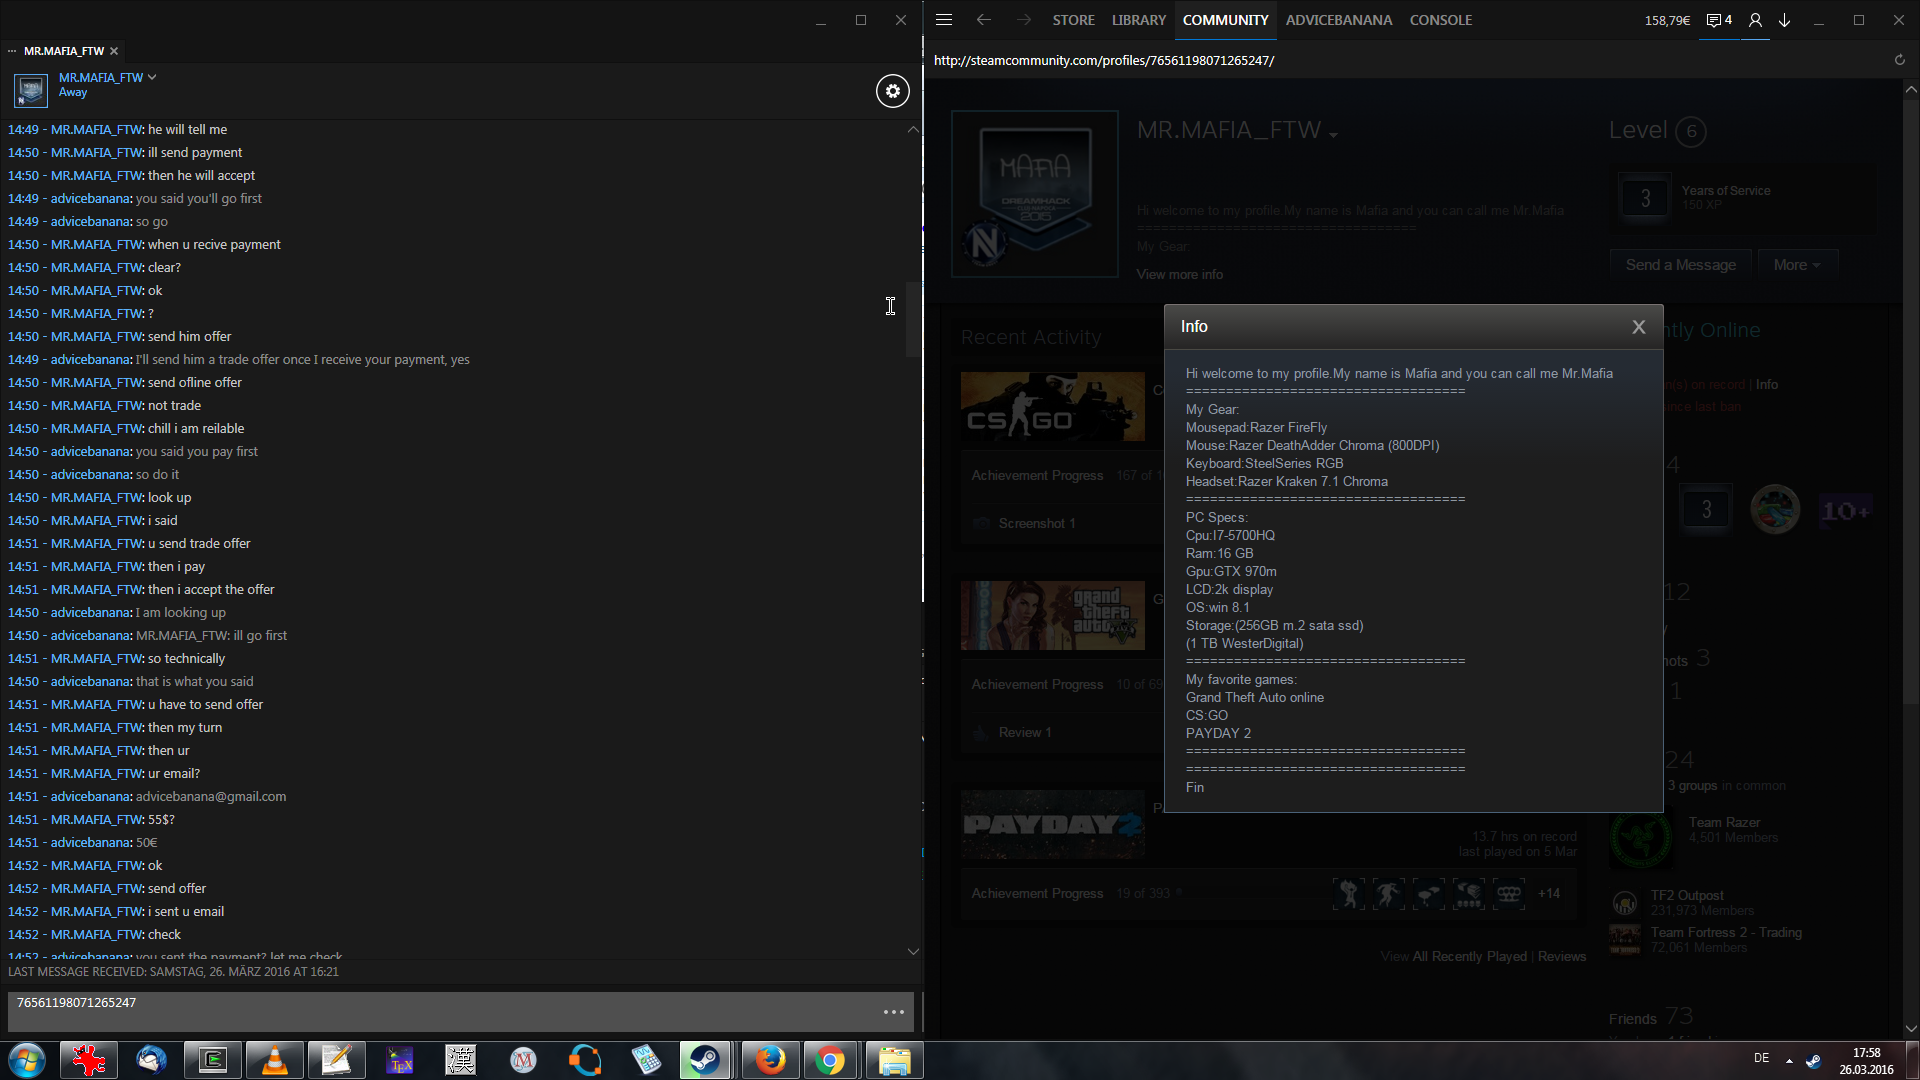
Task: Close the MR.MAFIA_FTW chat tab
Action: [114, 51]
